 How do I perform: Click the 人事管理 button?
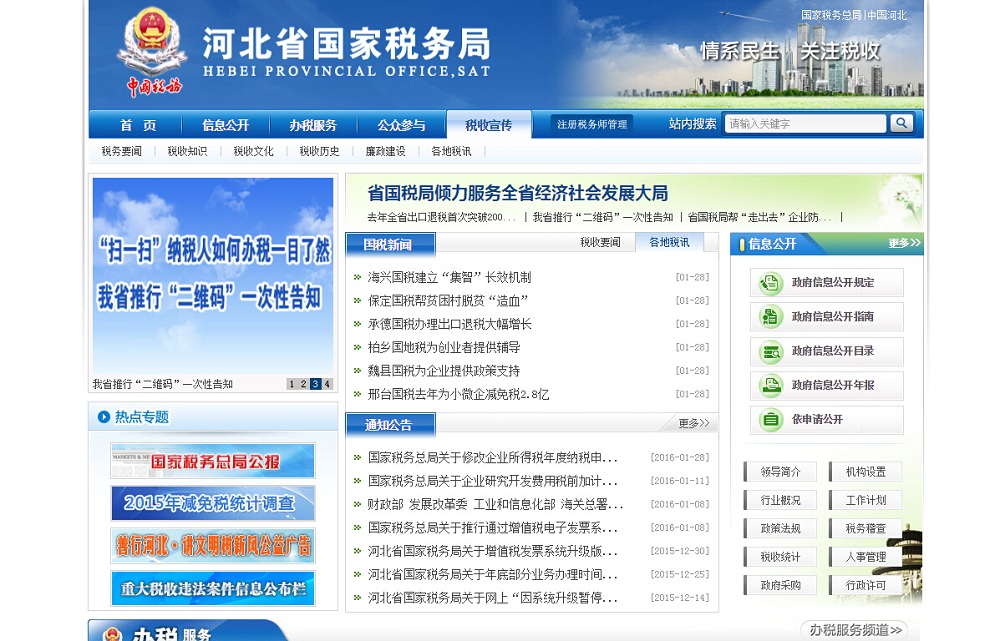pyautogui.click(x=865, y=557)
